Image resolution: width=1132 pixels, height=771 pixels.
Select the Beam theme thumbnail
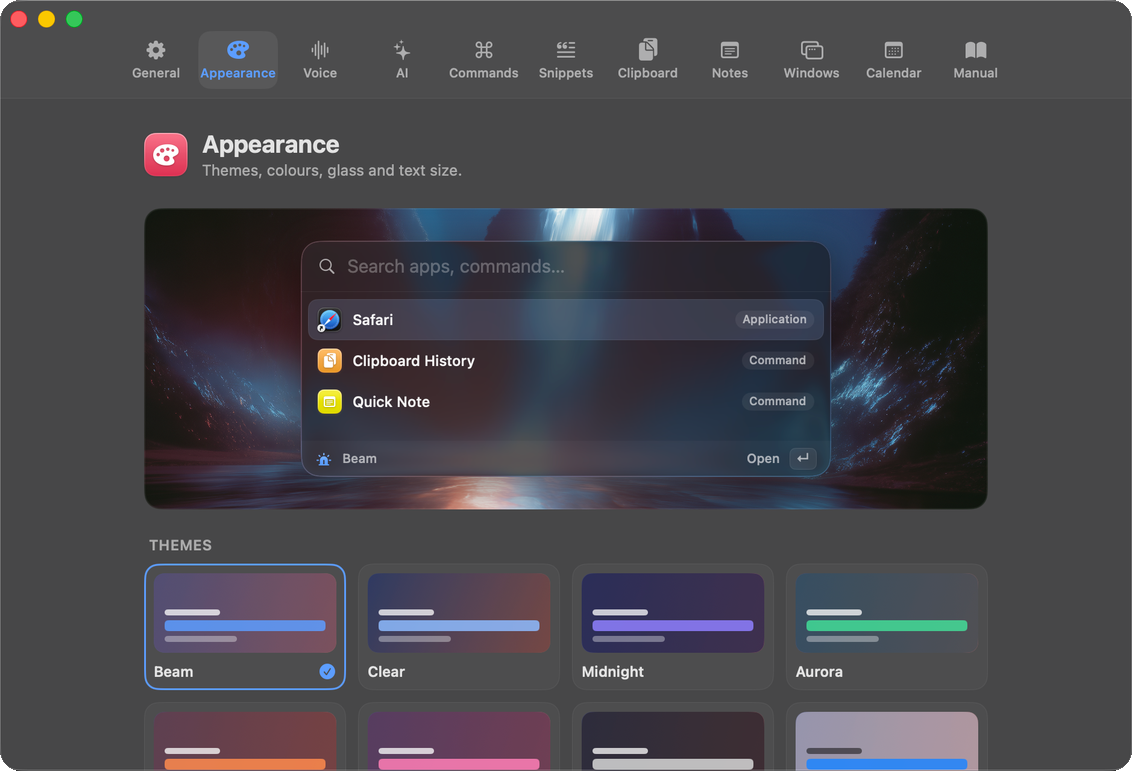tap(245, 613)
